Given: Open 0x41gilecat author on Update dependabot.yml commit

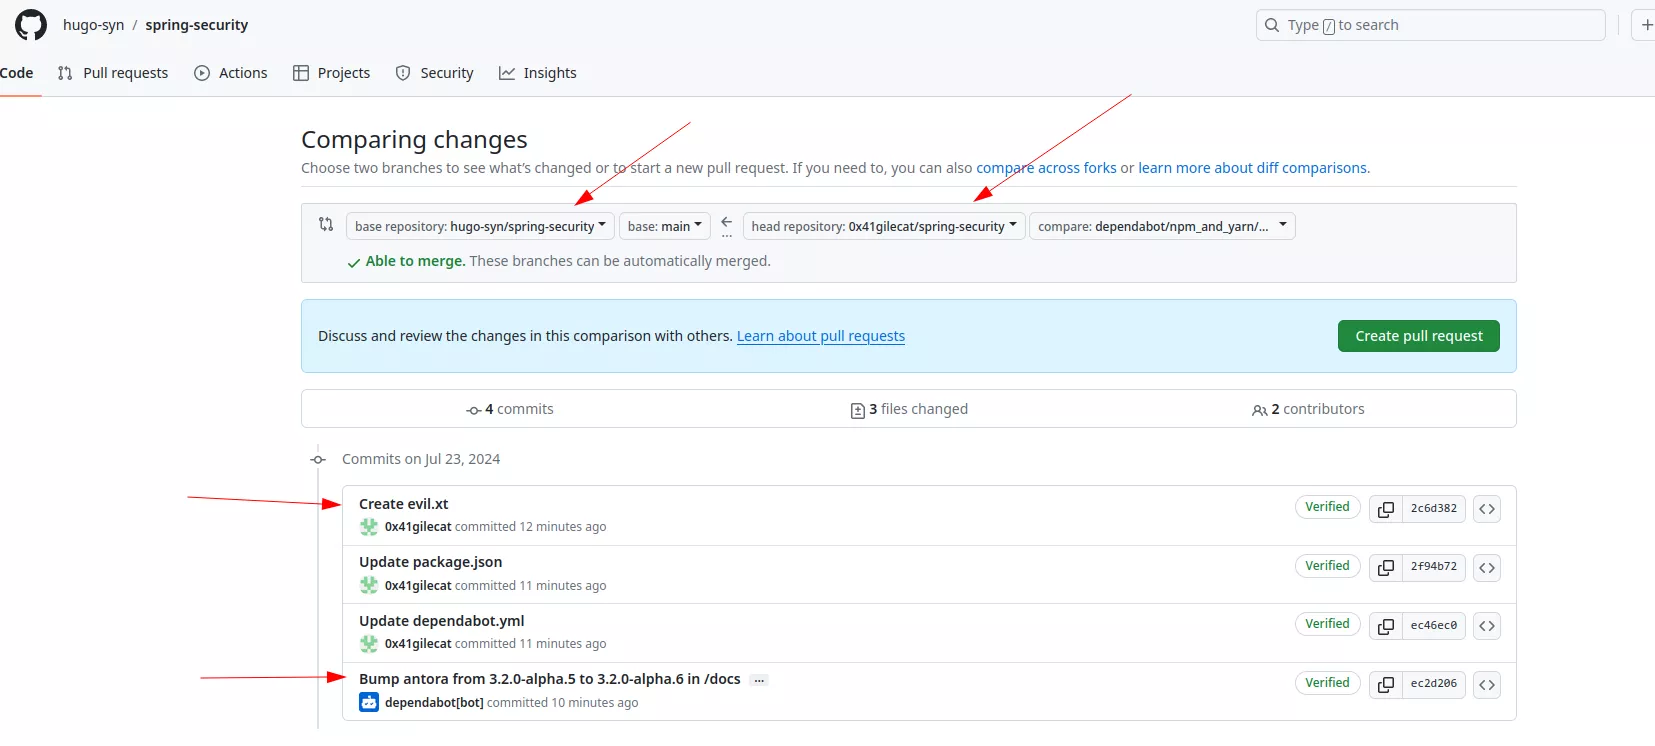Looking at the screenshot, I should (418, 644).
